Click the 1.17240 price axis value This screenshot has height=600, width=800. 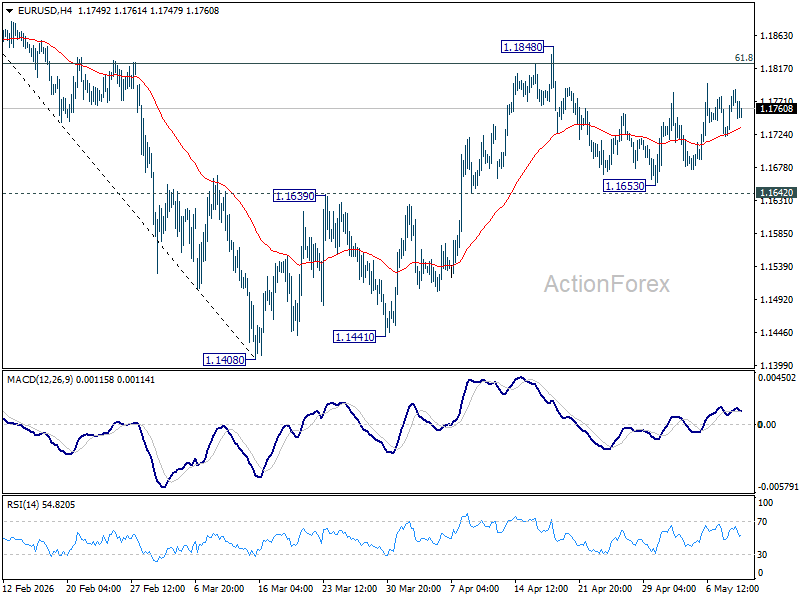[777, 135]
